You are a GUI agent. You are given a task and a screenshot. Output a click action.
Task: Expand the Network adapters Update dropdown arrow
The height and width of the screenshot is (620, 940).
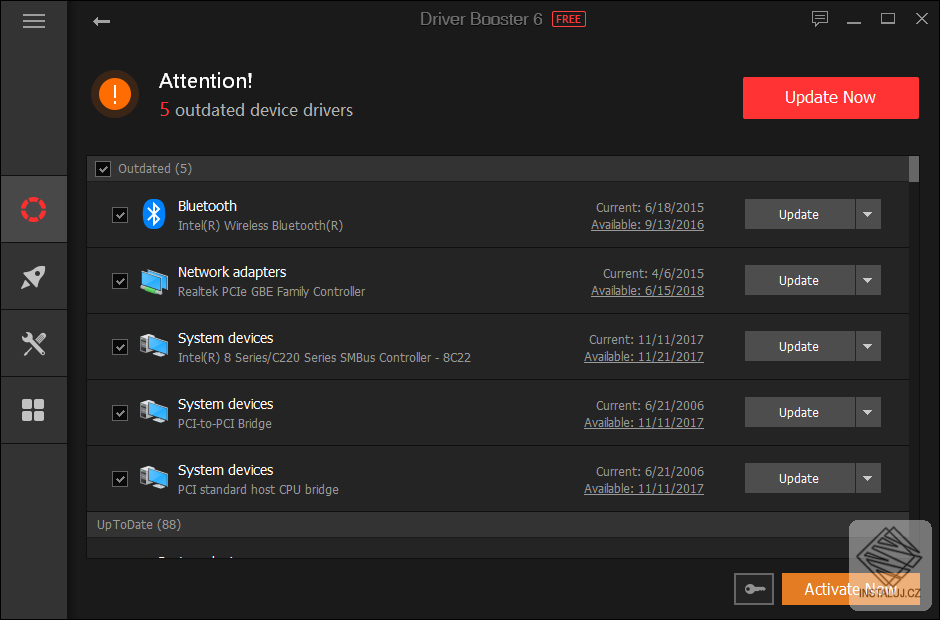868,280
